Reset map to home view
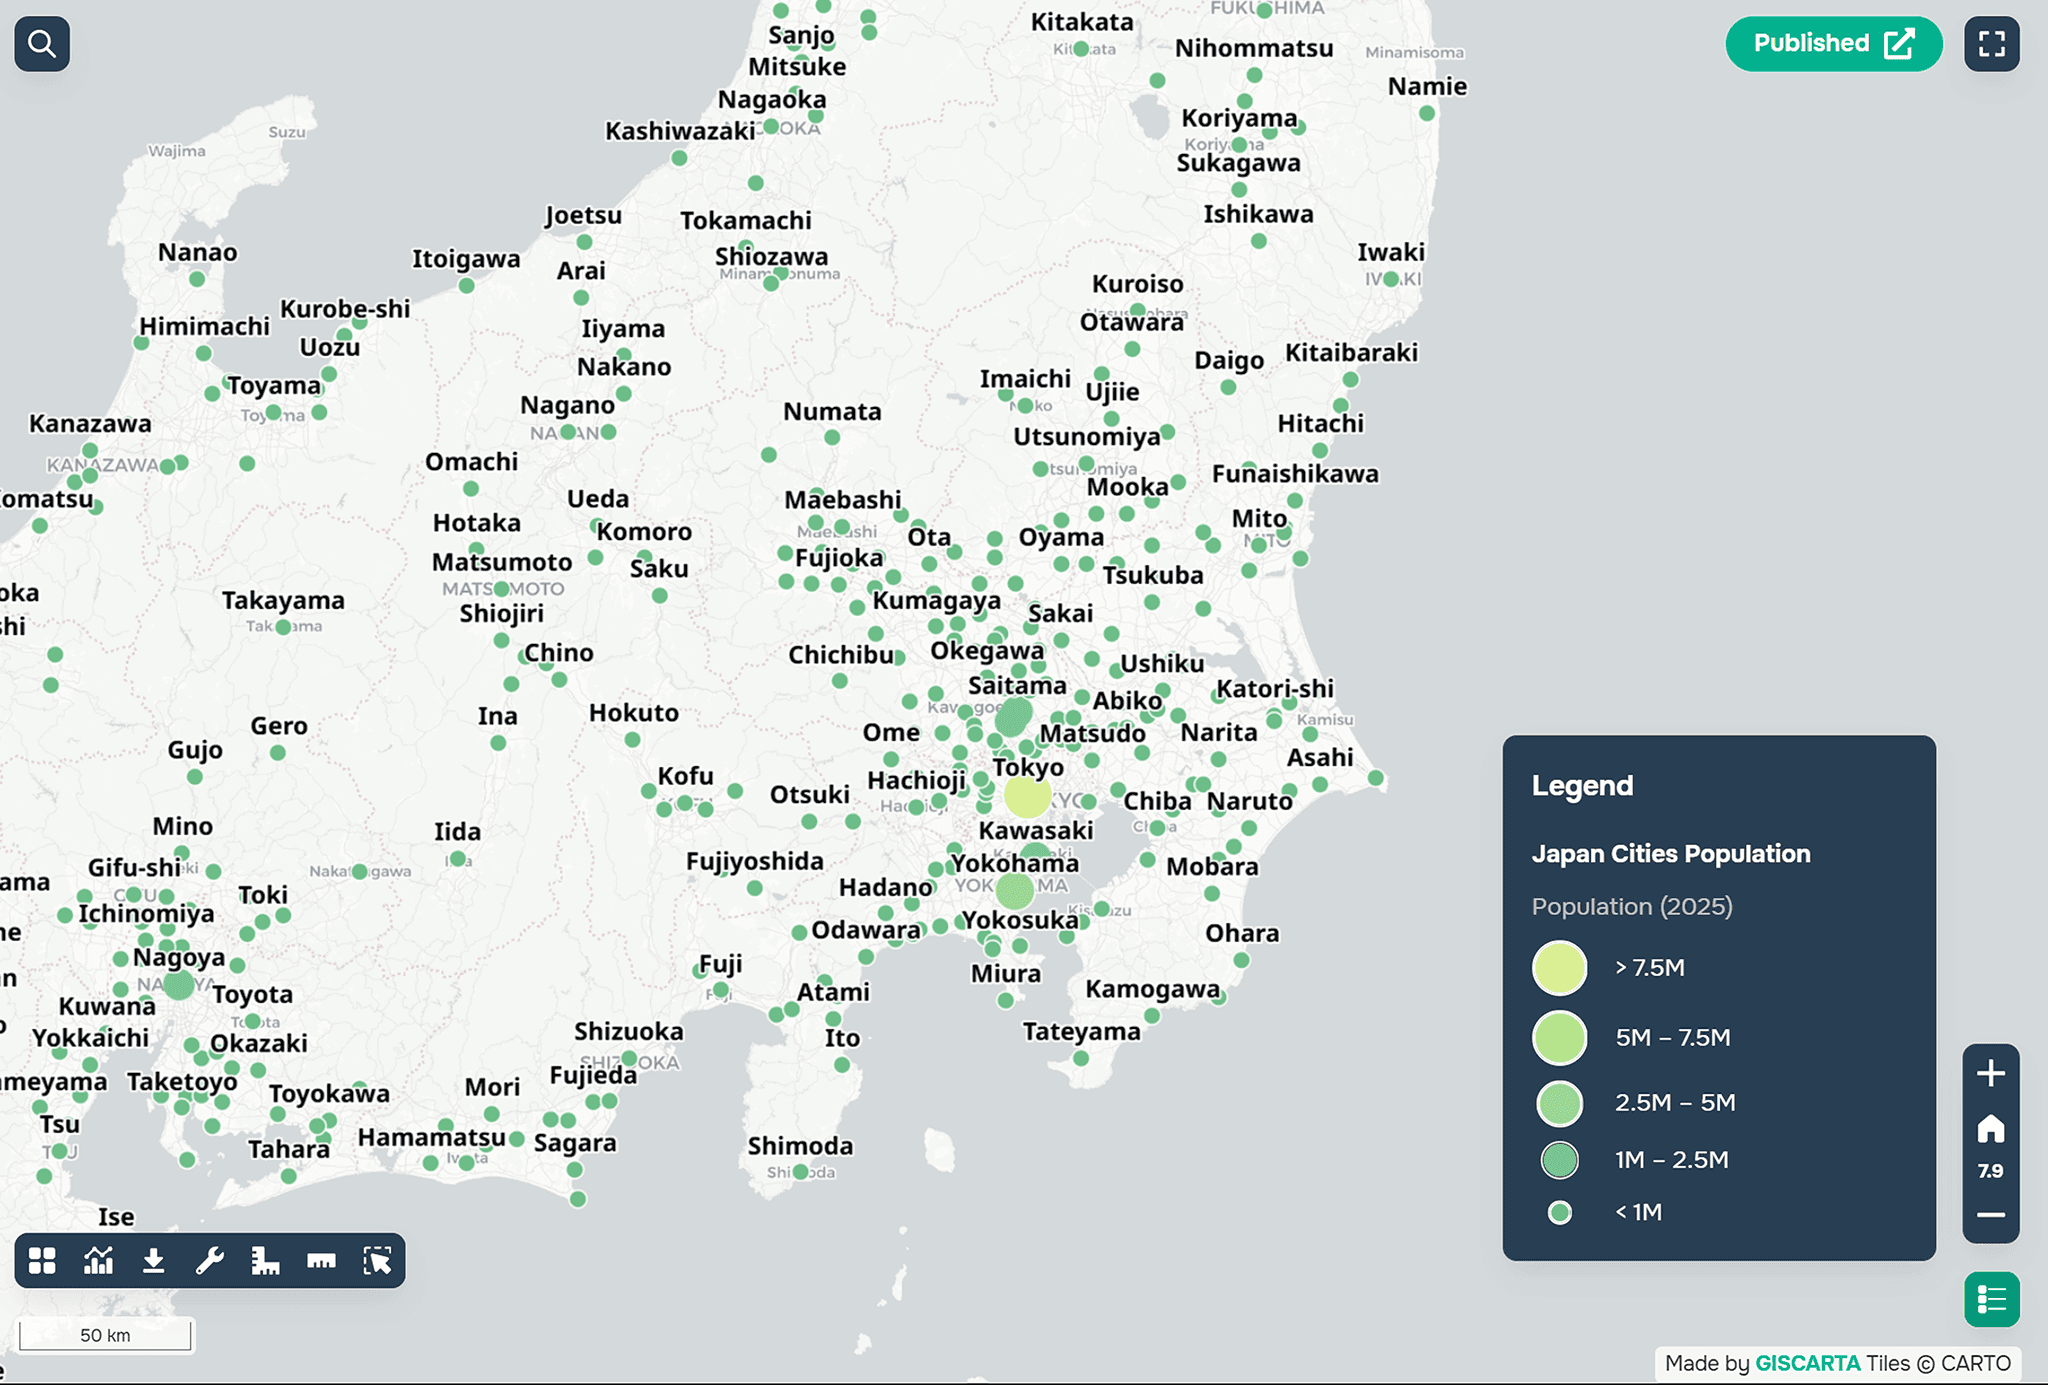The height and width of the screenshot is (1385, 2048). pyautogui.click(x=1990, y=1130)
